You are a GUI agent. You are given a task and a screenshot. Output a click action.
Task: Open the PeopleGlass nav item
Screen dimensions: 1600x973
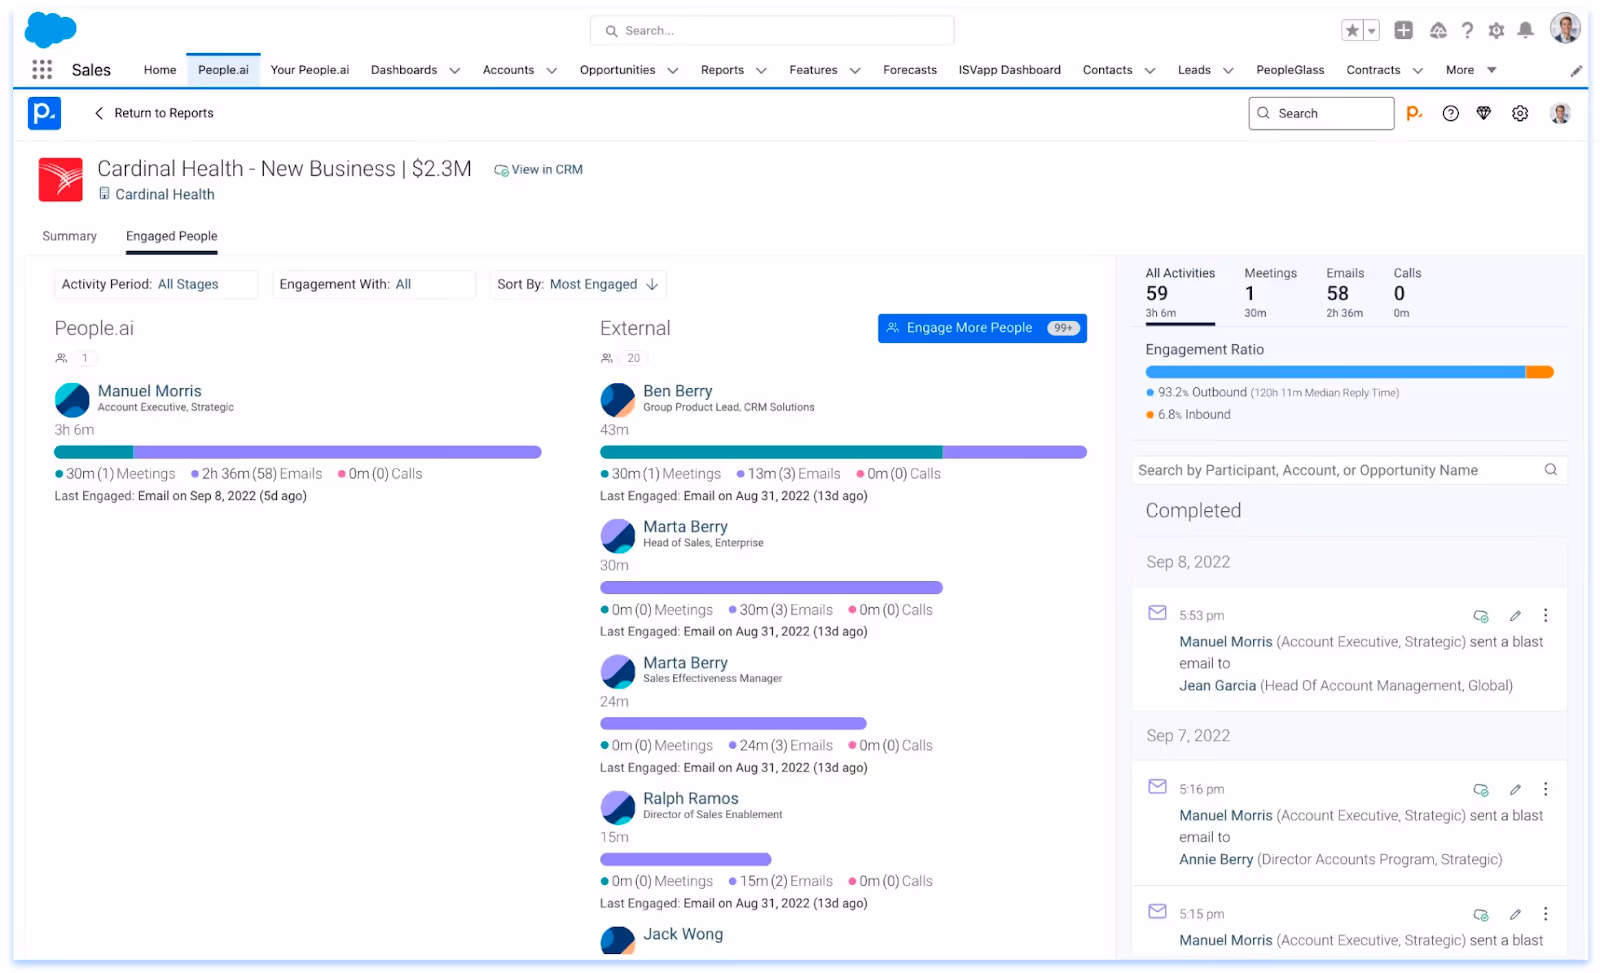(x=1290, y=70)
